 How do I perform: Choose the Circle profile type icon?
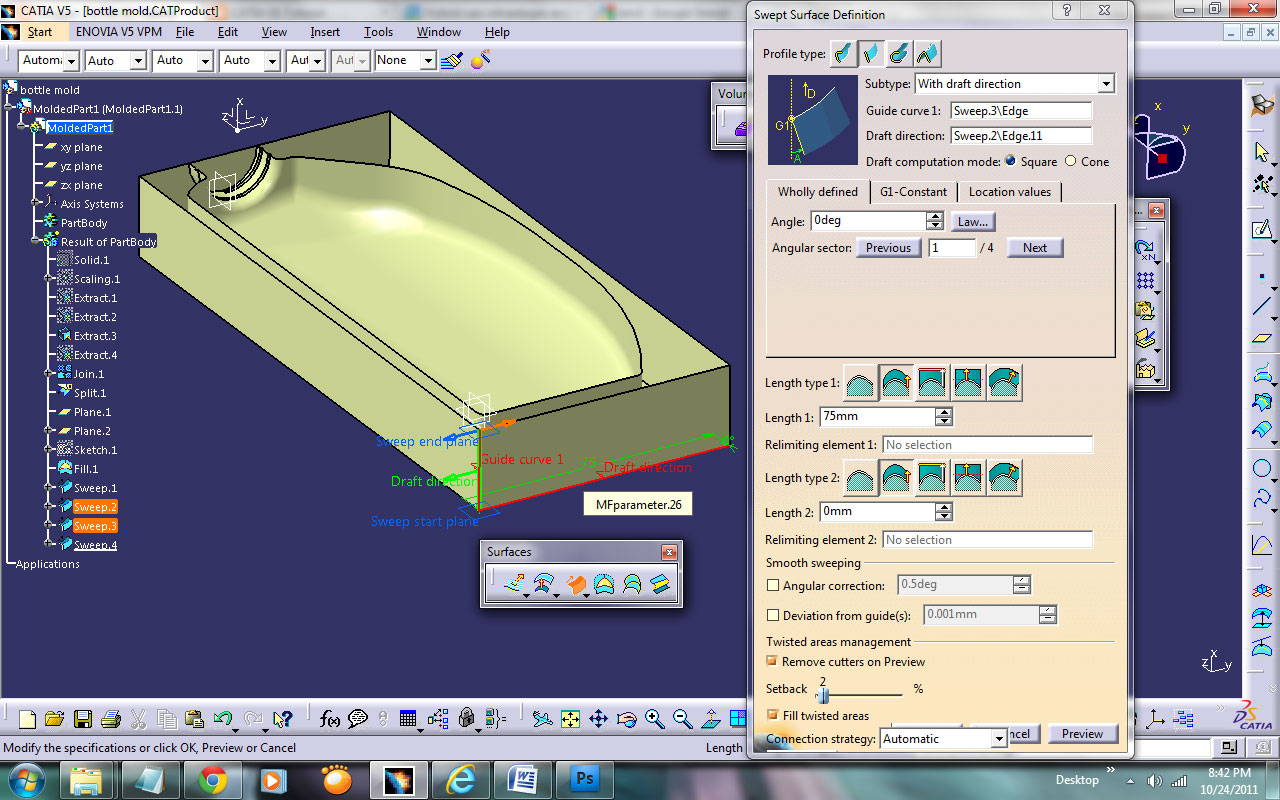899,53
